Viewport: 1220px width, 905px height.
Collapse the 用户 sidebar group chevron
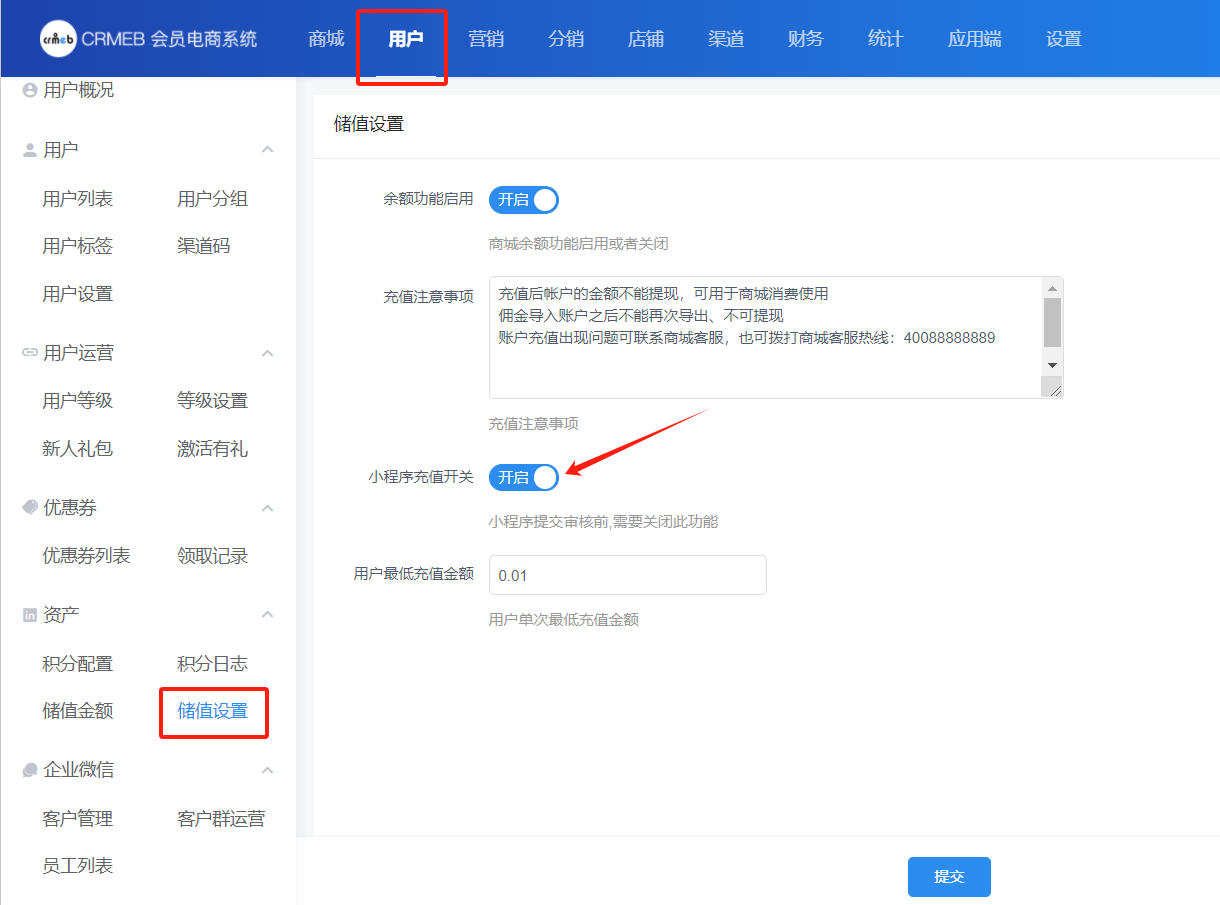click(267, 150)
